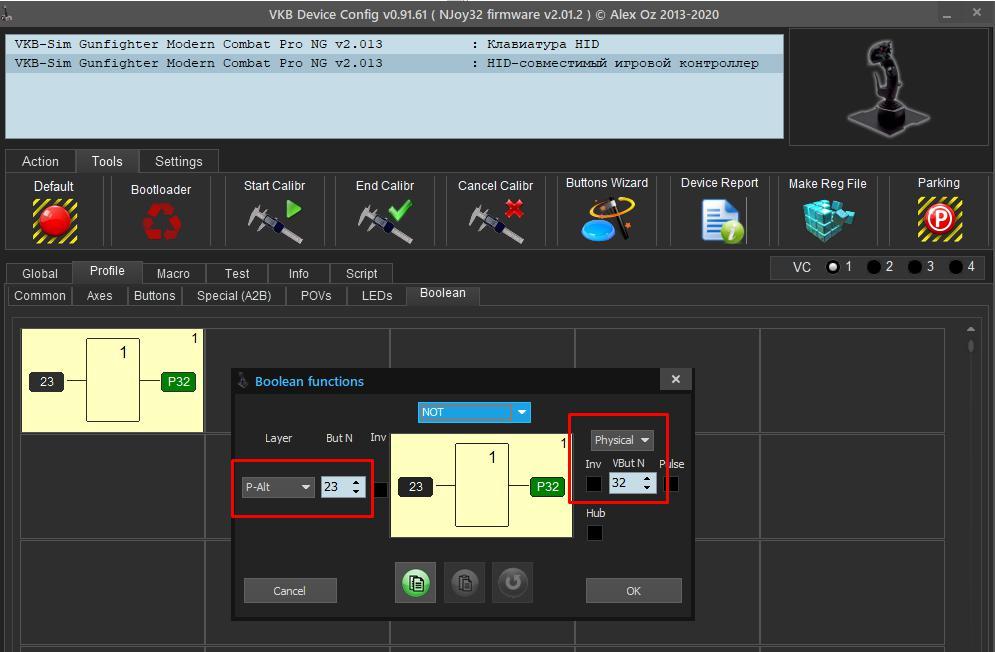Go to the POVs sub-tab

pyautogui.click(x=316, y=296)
